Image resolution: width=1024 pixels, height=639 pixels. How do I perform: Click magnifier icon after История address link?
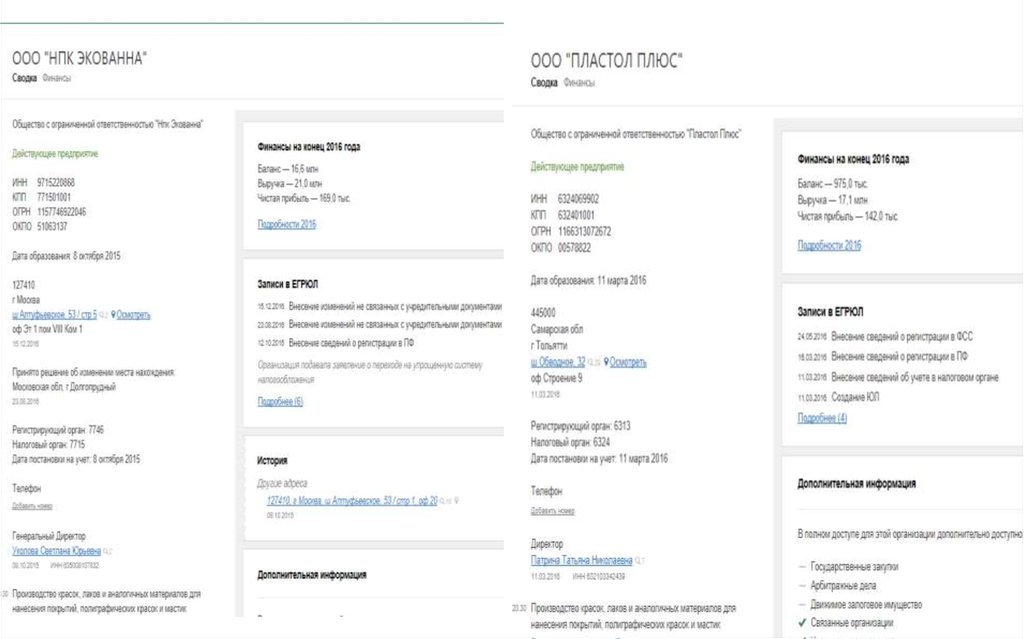click(444, 501)
